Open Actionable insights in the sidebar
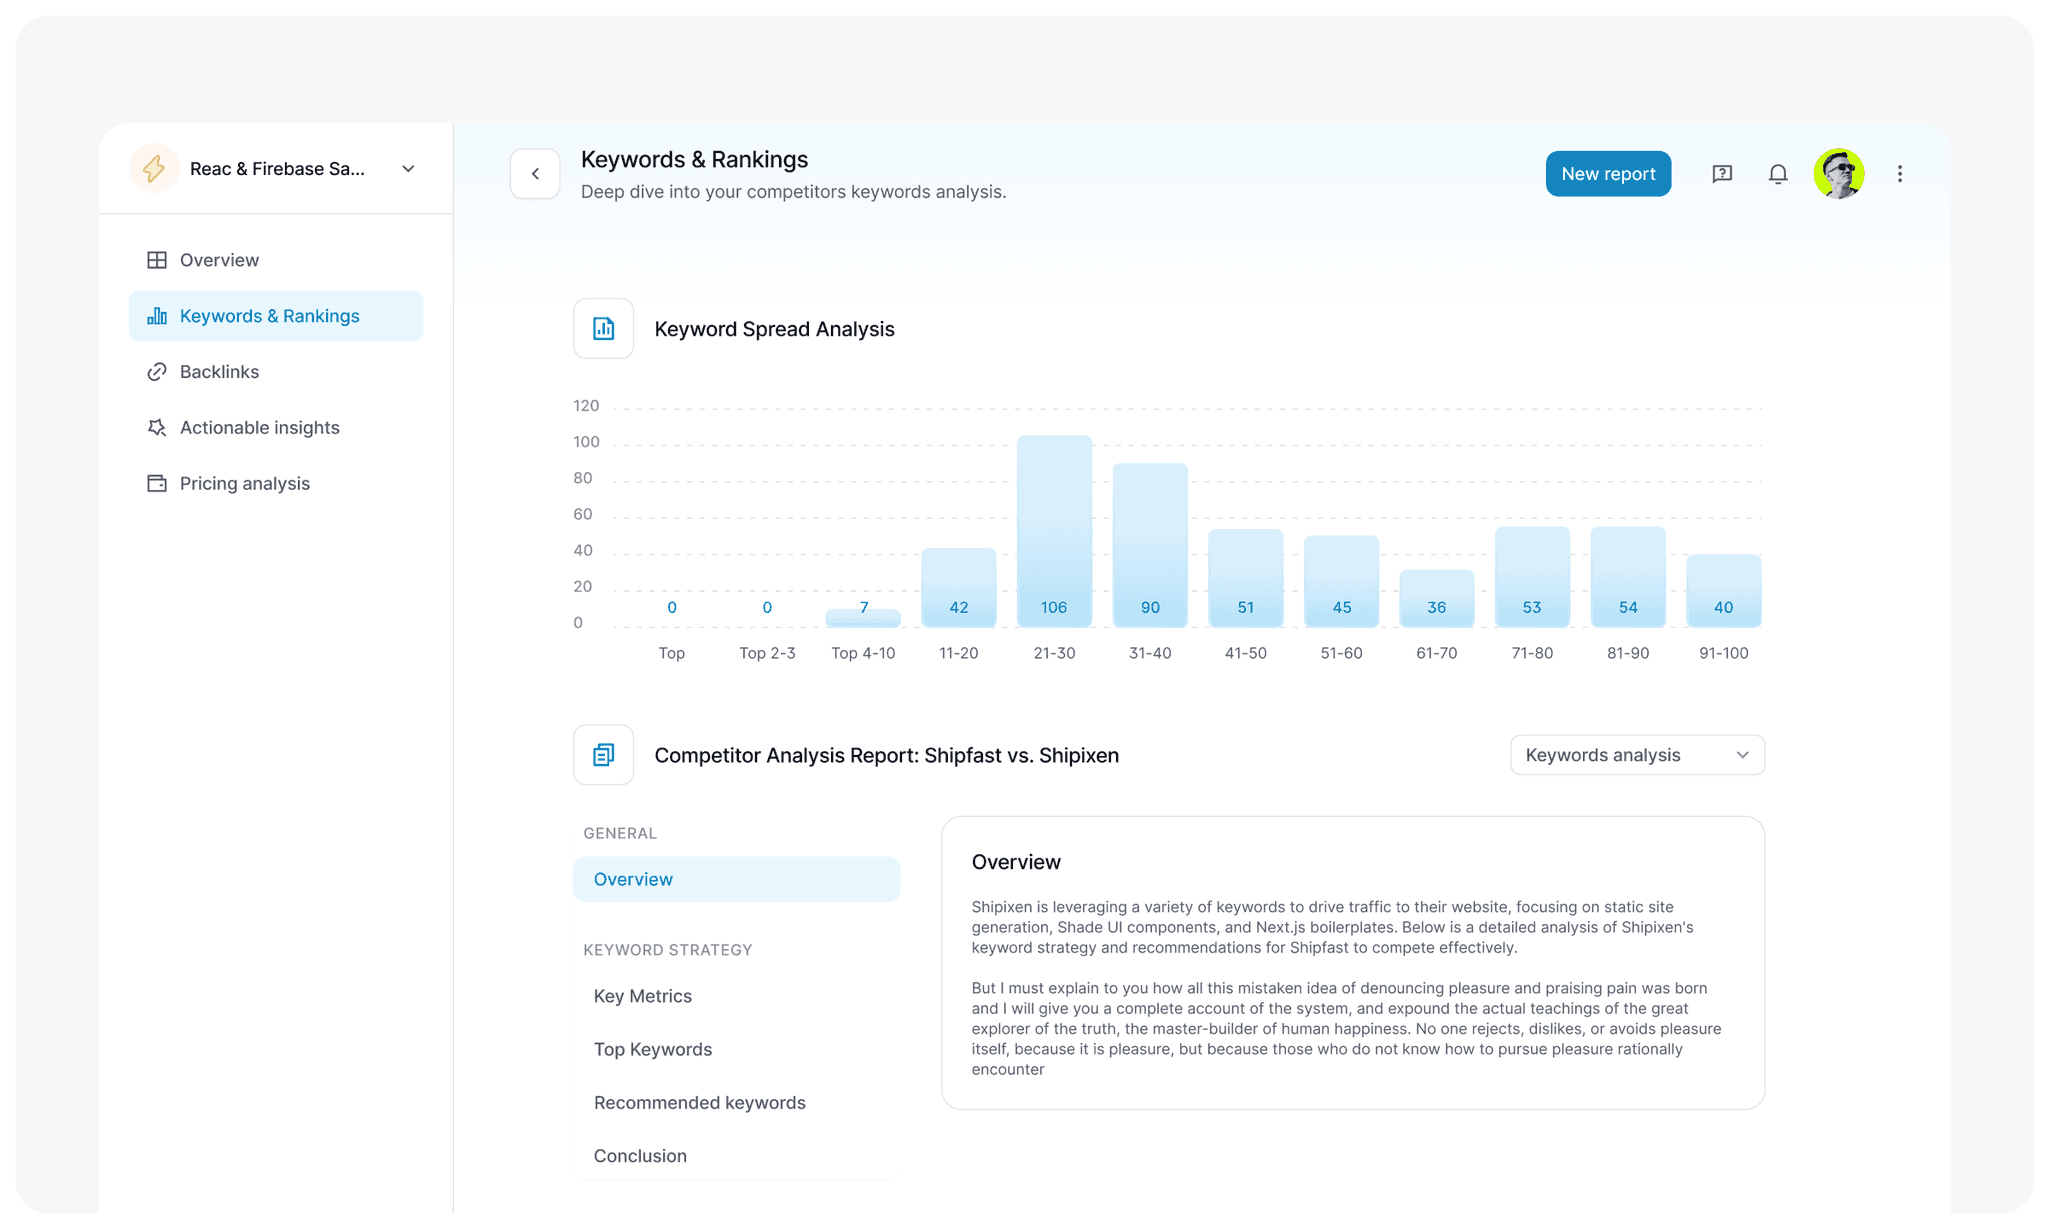This screenshot has height=1229, width=2048. coord(259,428)
